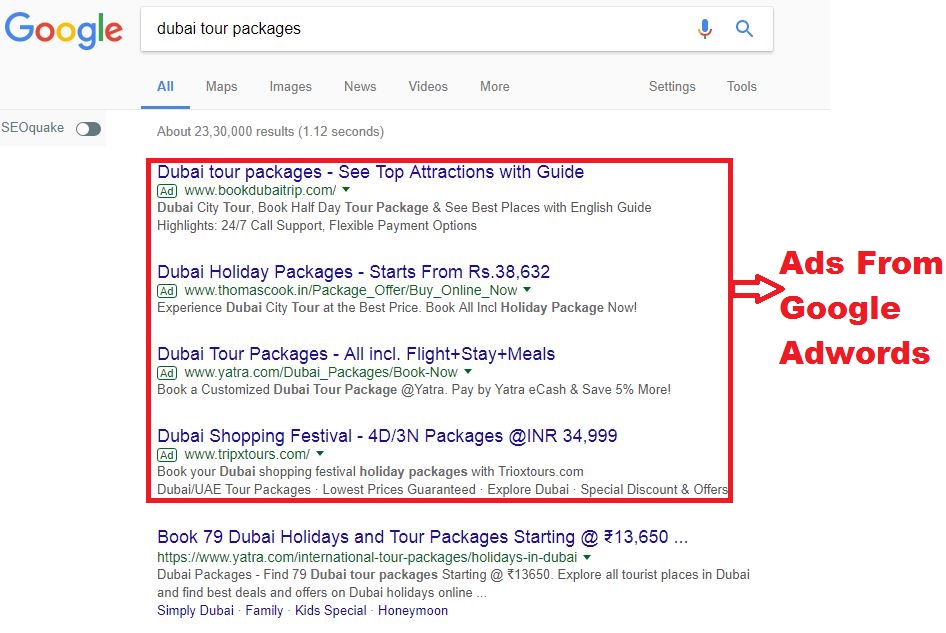946x633 pixels.
Task: Open 'Dubai Shopping Festival - 4D/3N Packages' ad
Action: [x=387, y=436]
